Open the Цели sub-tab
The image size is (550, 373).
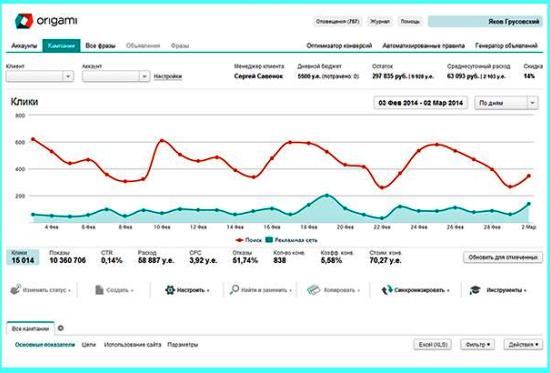(x=89, y=345)
